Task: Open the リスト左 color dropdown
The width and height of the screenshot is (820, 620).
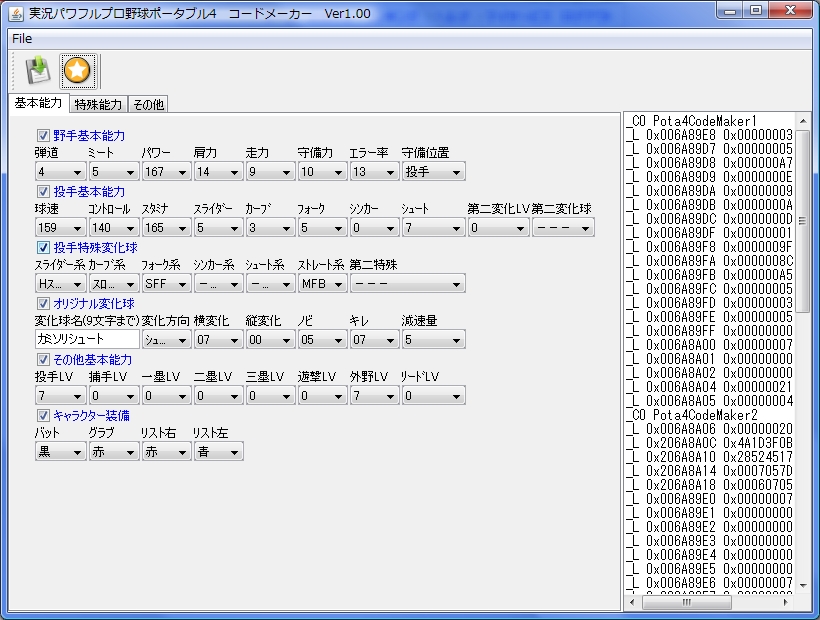Action: (x=218, y=451)
